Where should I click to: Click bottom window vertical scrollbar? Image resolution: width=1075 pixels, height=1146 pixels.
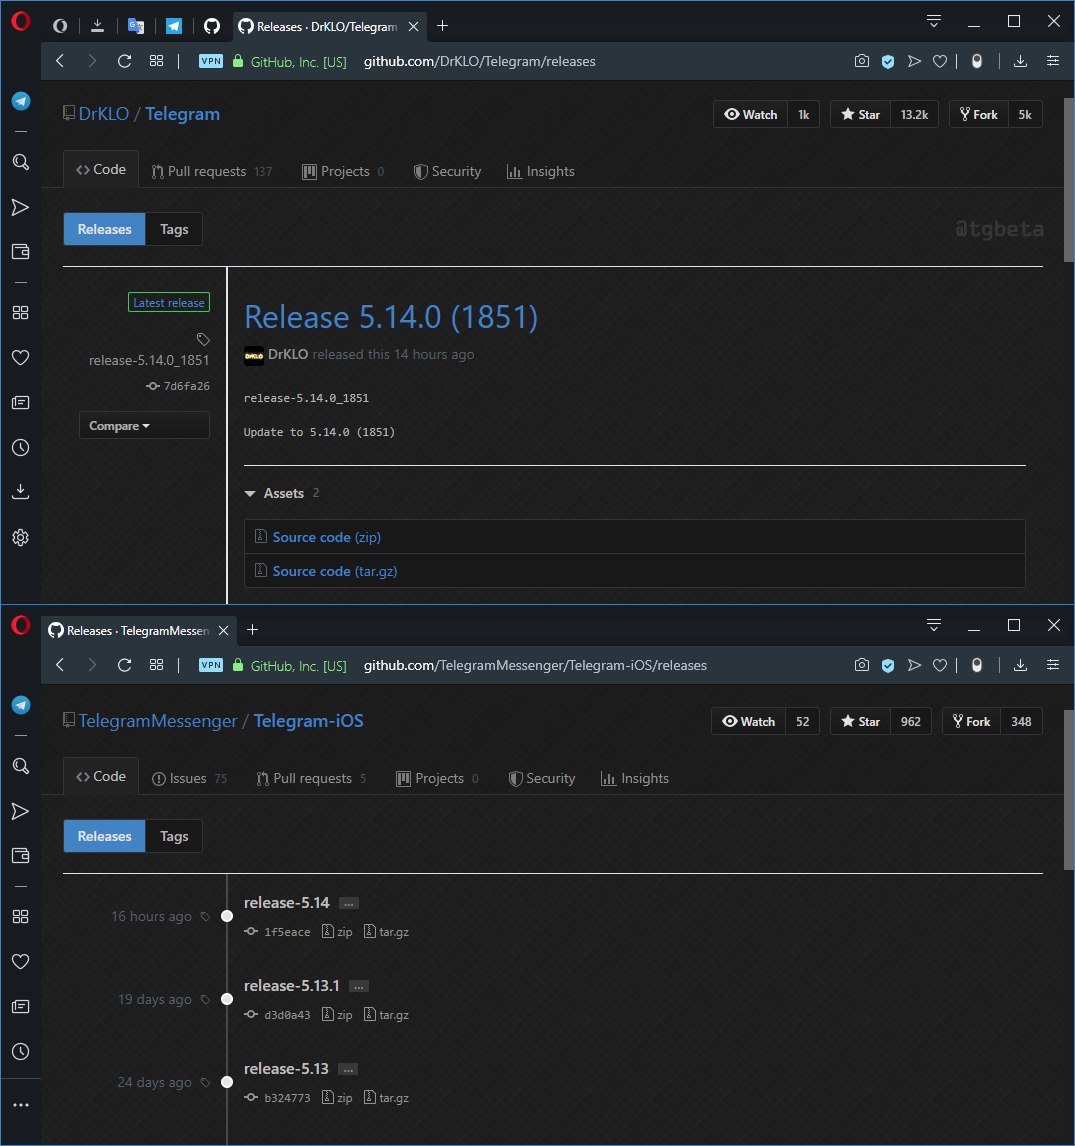pos(1068,789)
